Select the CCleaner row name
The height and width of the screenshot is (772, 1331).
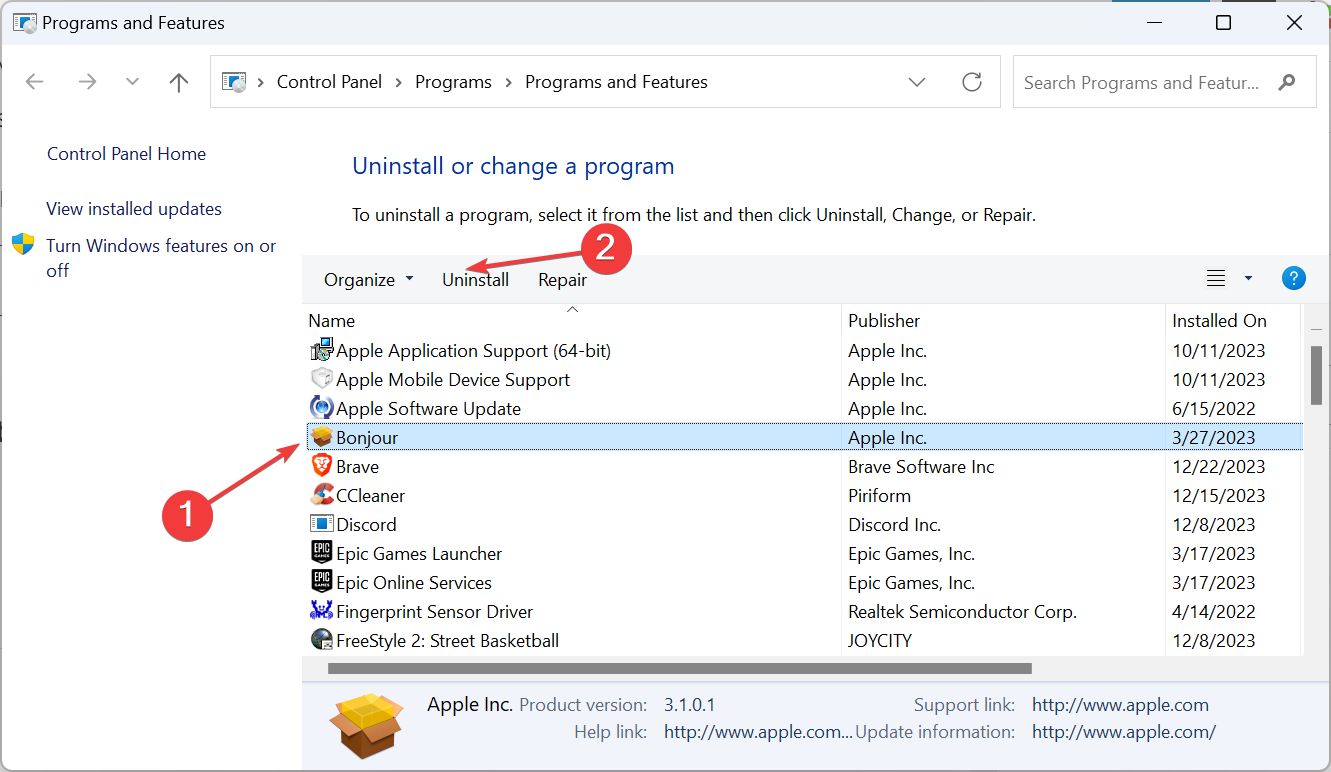(x=371, y=496)
